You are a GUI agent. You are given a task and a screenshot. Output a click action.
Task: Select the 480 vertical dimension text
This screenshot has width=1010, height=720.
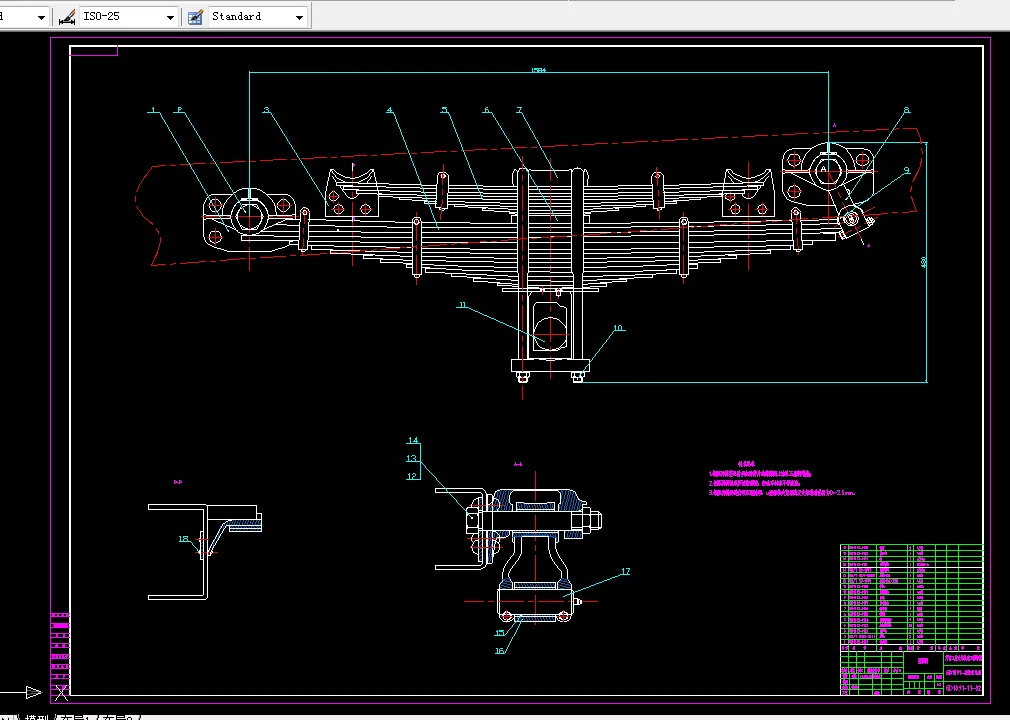click(924, 262)
